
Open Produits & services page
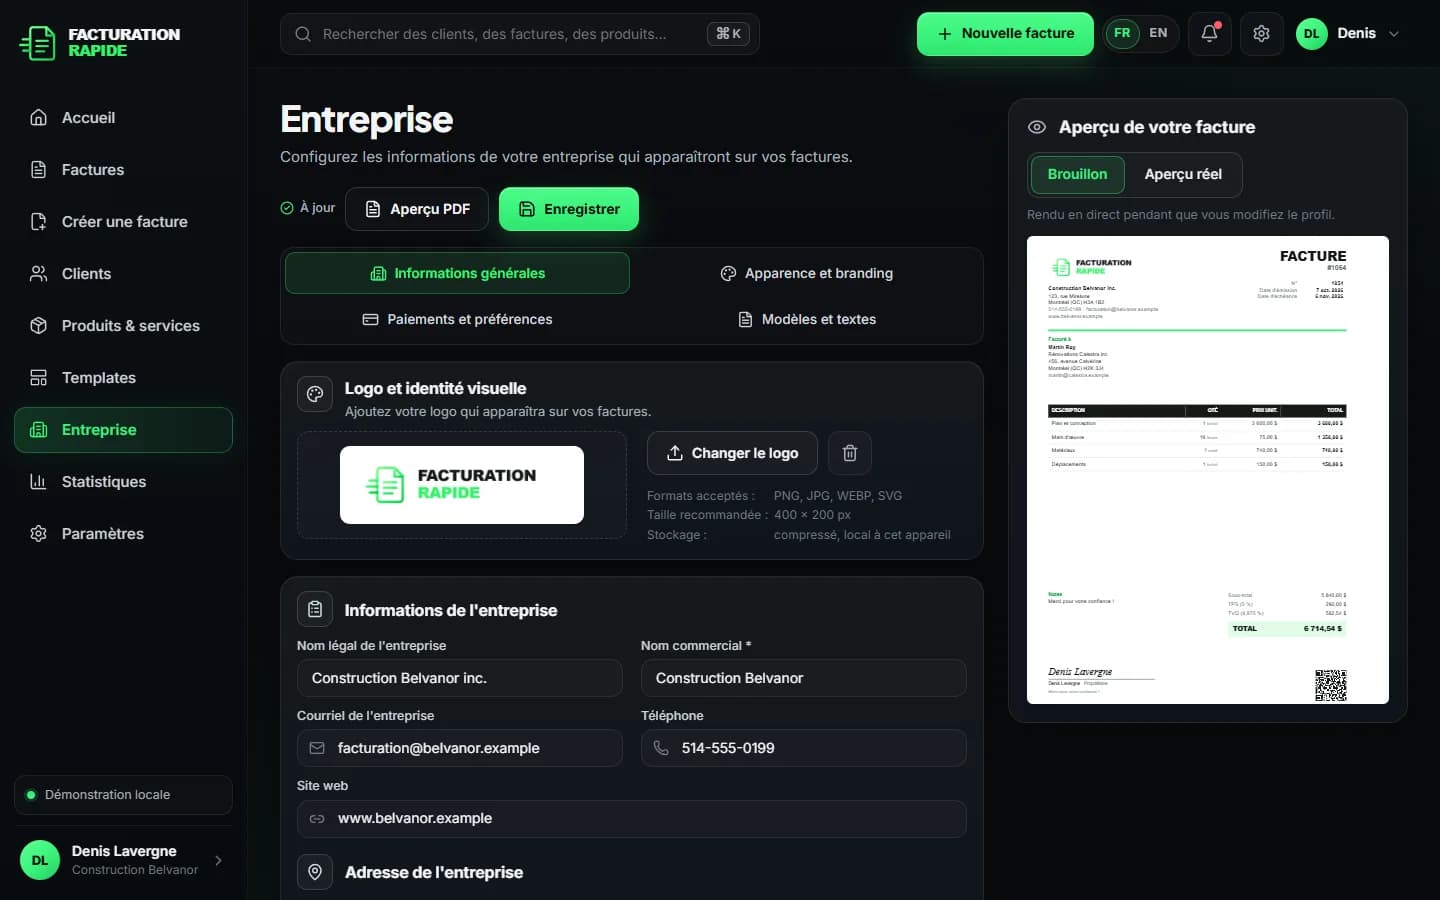click(123, 326)
